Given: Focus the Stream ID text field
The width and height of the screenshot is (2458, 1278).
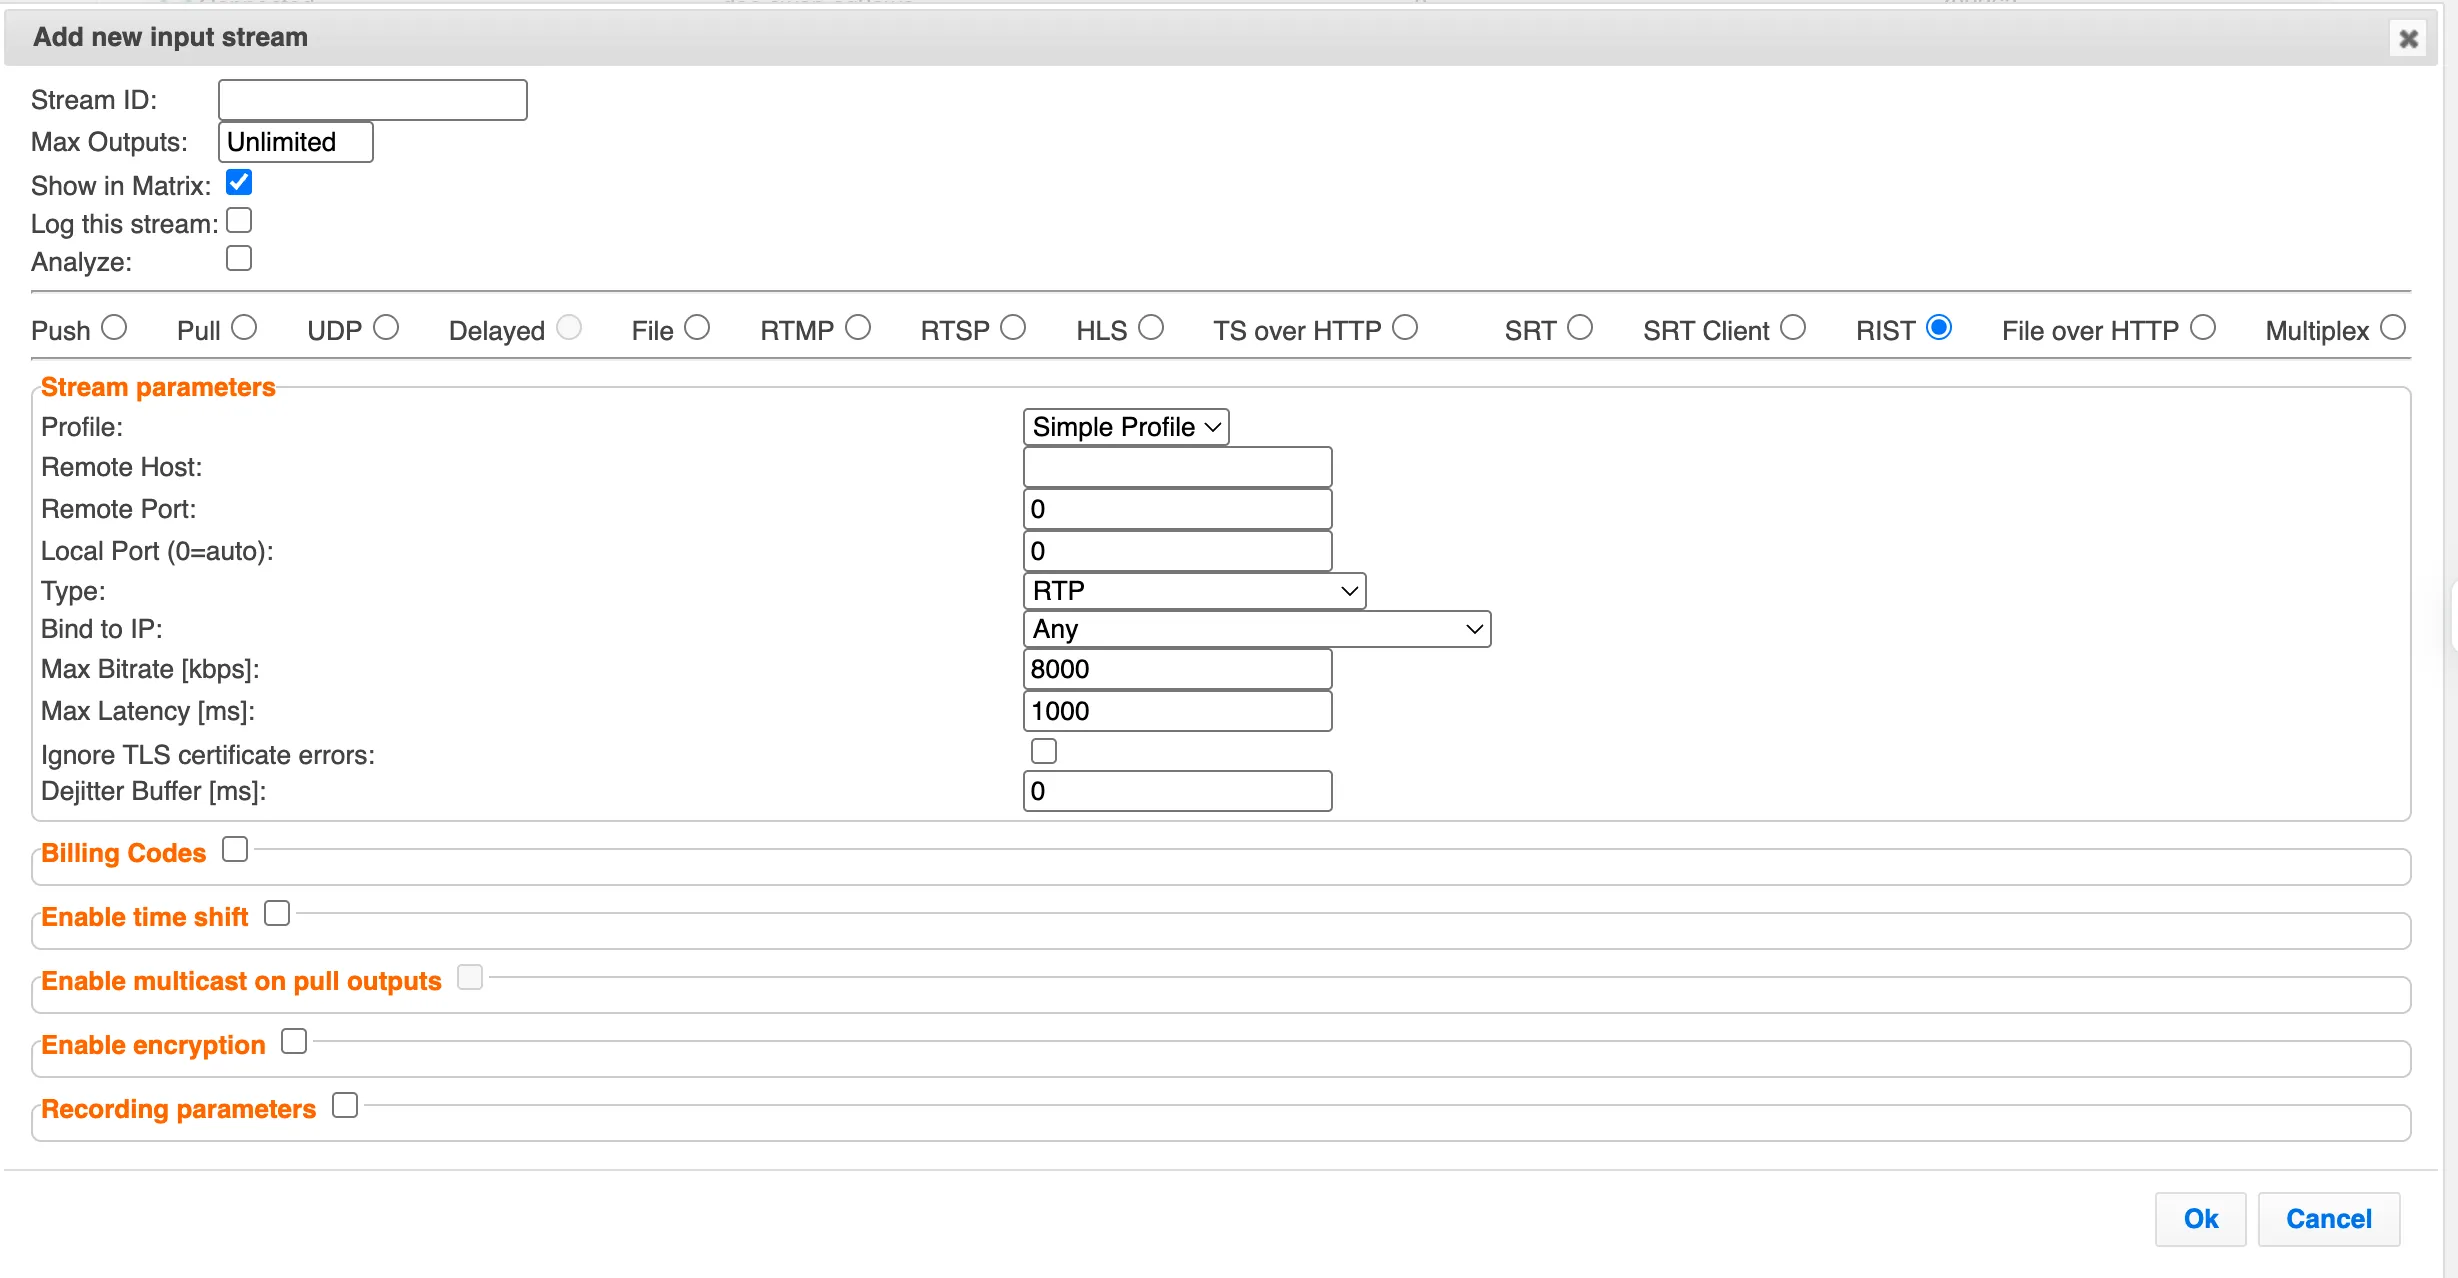Looking at the screenshot, I should [x=373, y=100].
